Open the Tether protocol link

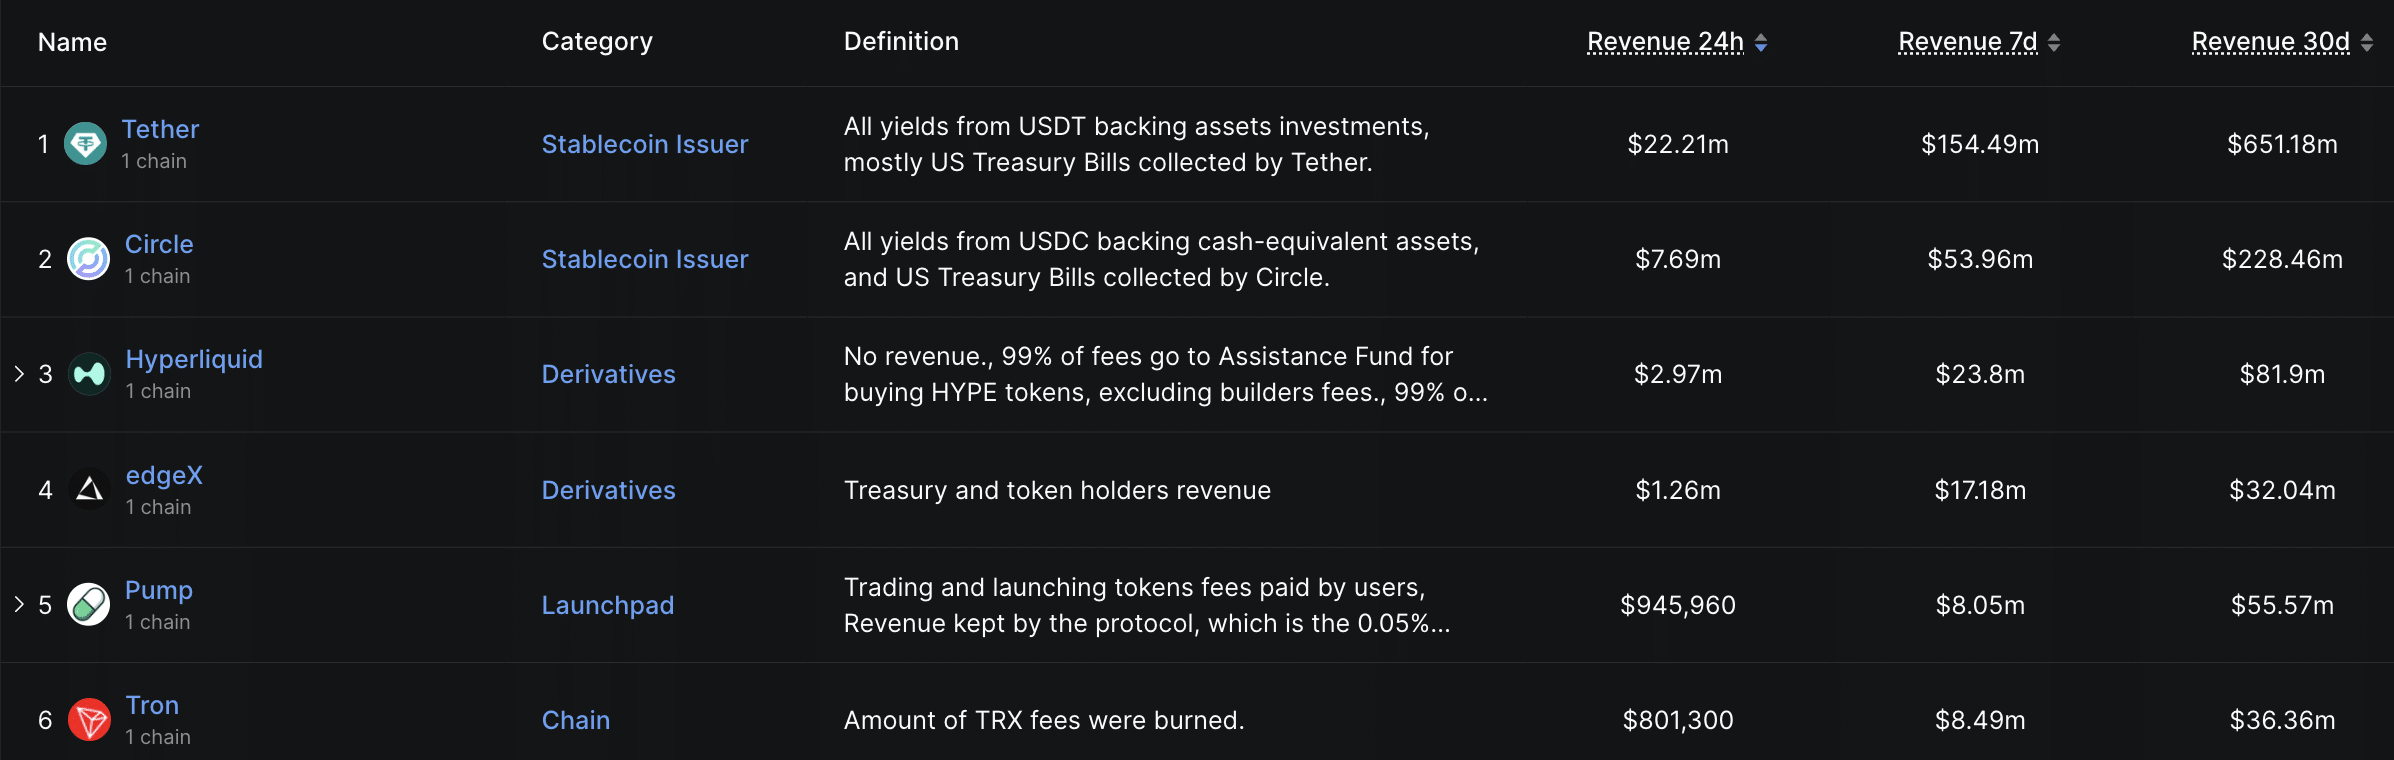pos(160,129)
